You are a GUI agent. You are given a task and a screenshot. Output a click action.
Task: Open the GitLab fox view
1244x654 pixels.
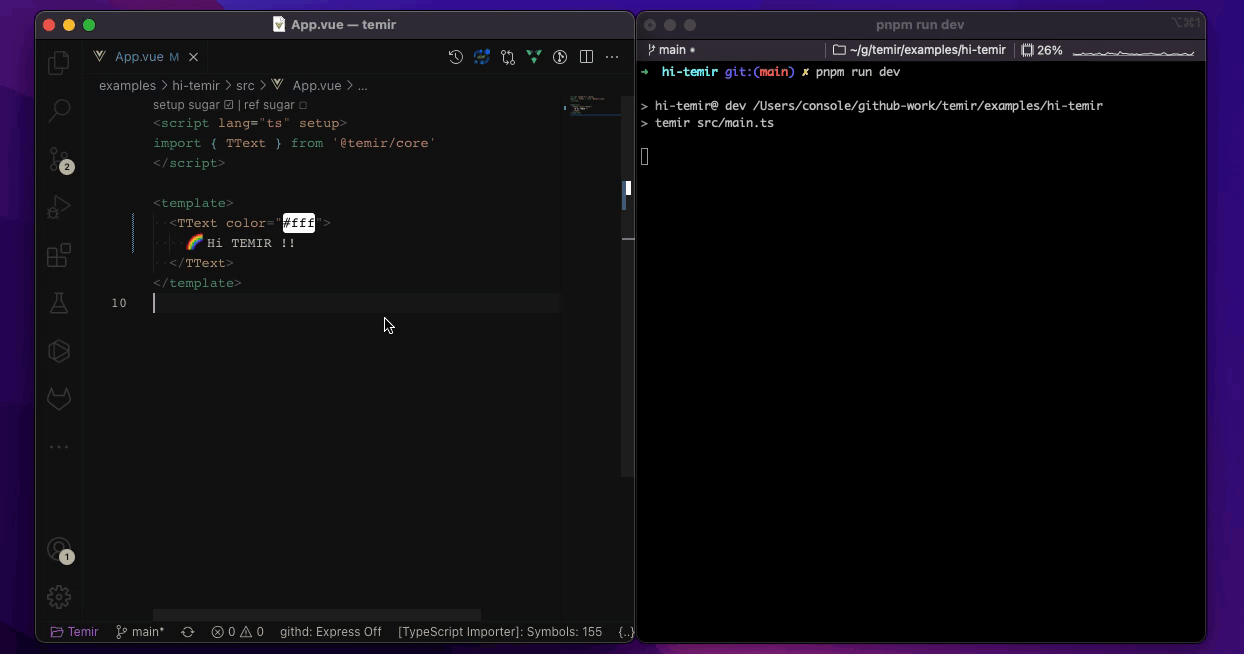click(x=59, y=399)
